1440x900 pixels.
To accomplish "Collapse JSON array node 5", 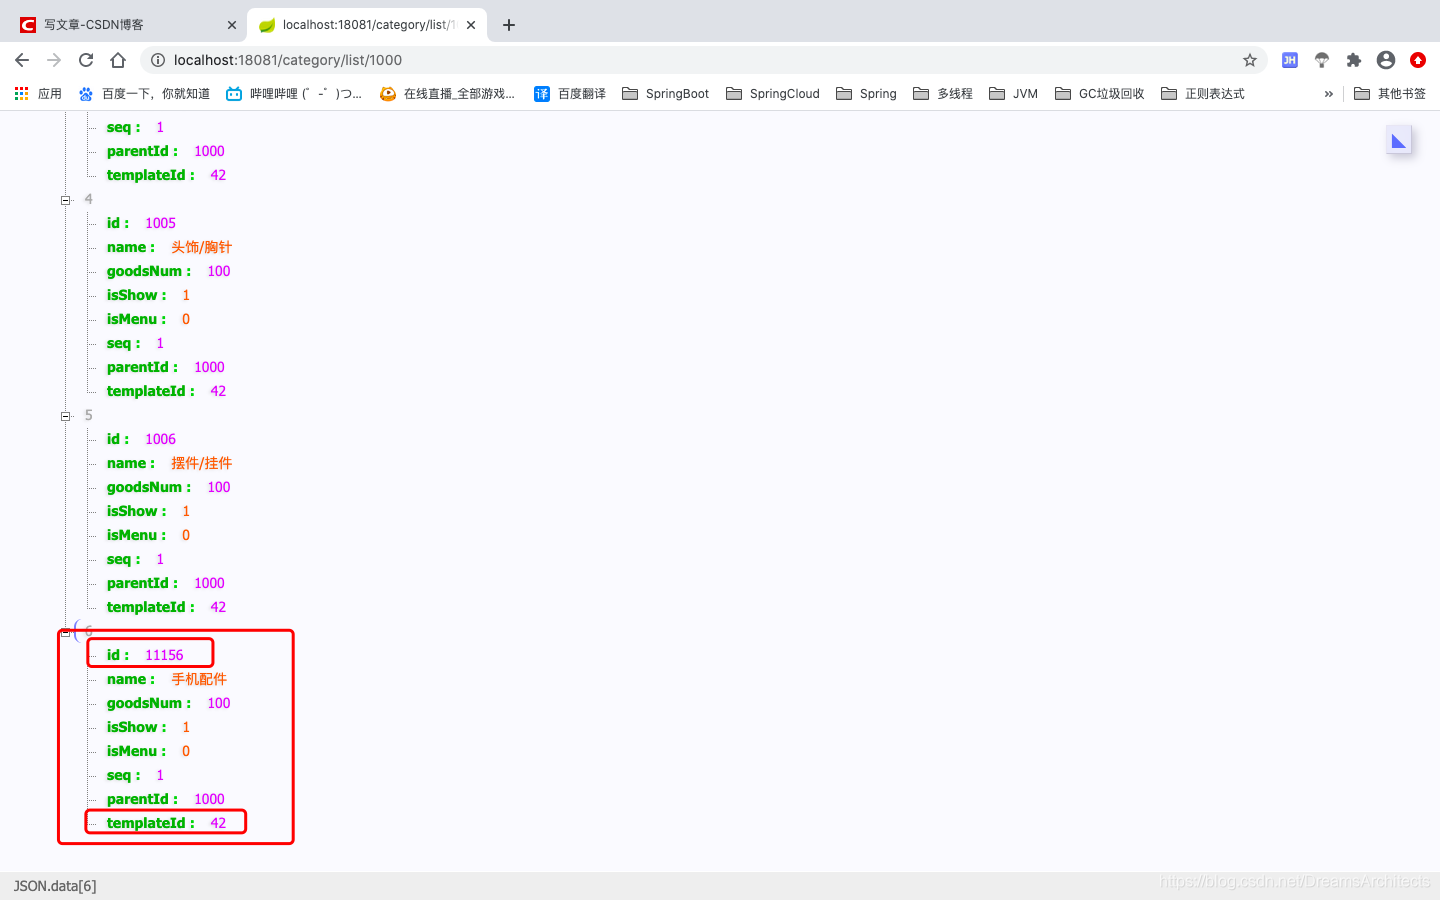I will pyautogui.click(x=66, y=416).
